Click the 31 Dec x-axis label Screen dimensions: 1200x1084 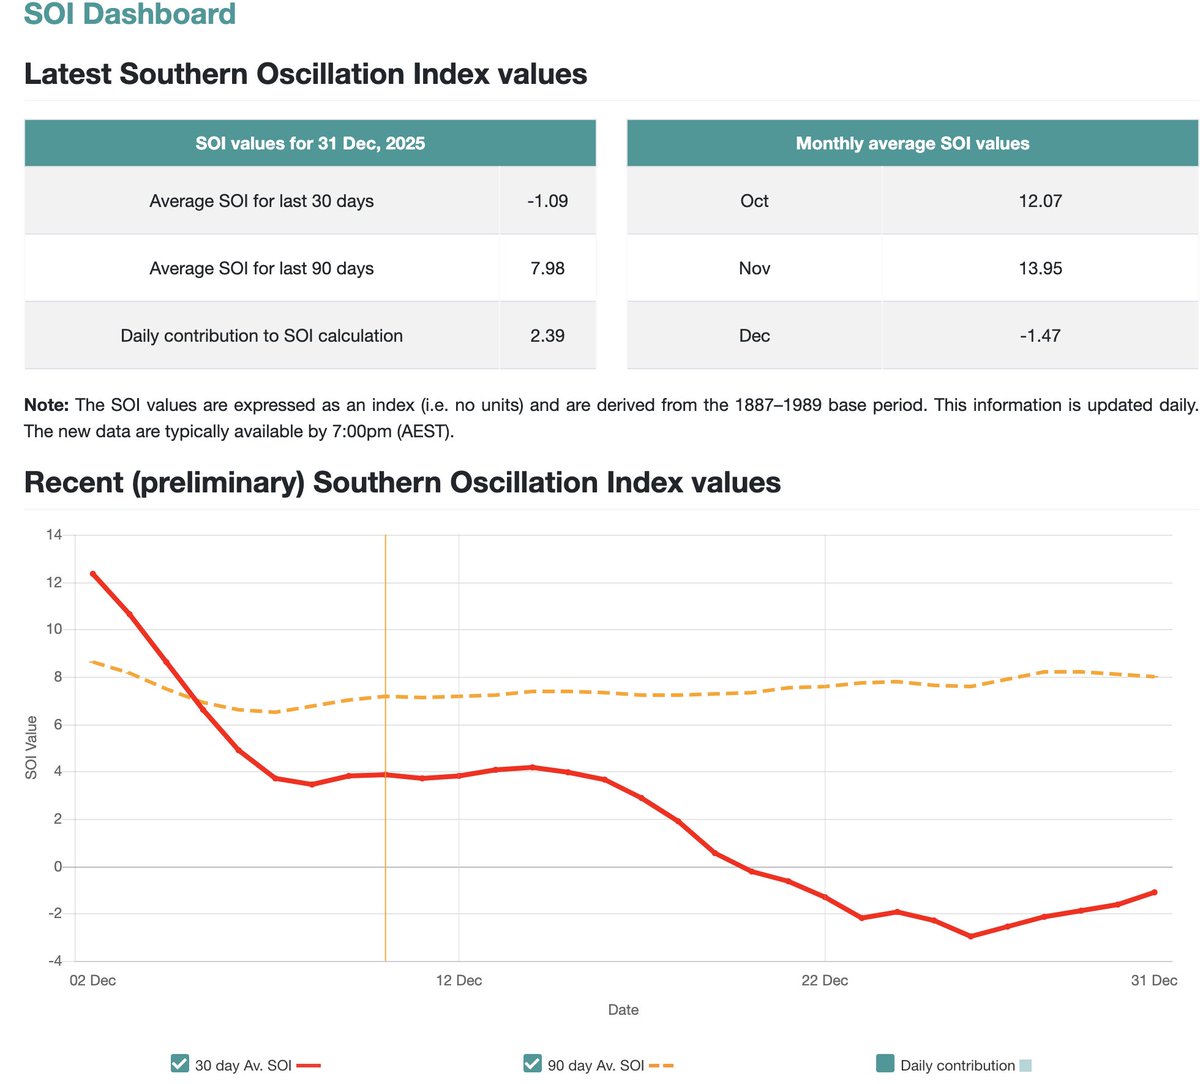pos(1154,980)
